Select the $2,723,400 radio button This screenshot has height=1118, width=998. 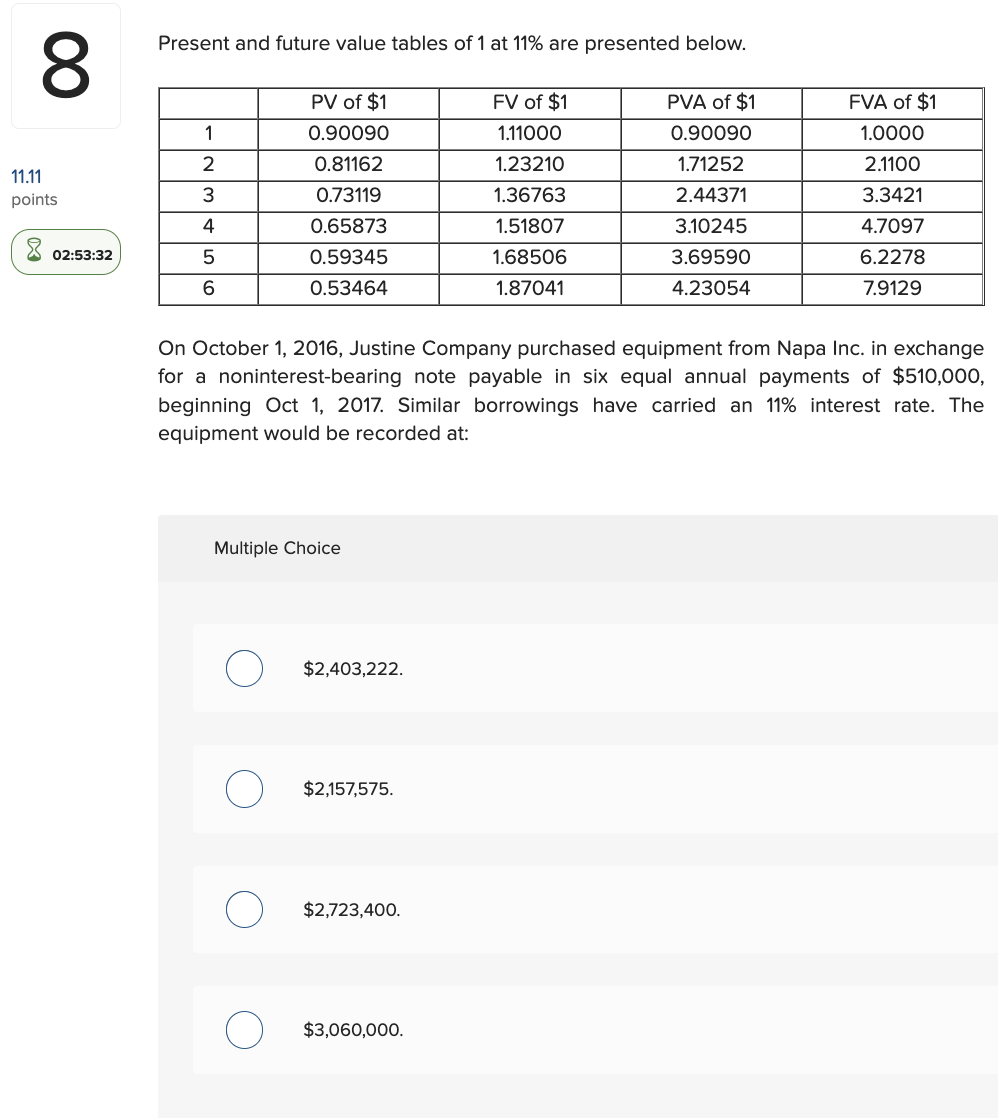(244, 910)
